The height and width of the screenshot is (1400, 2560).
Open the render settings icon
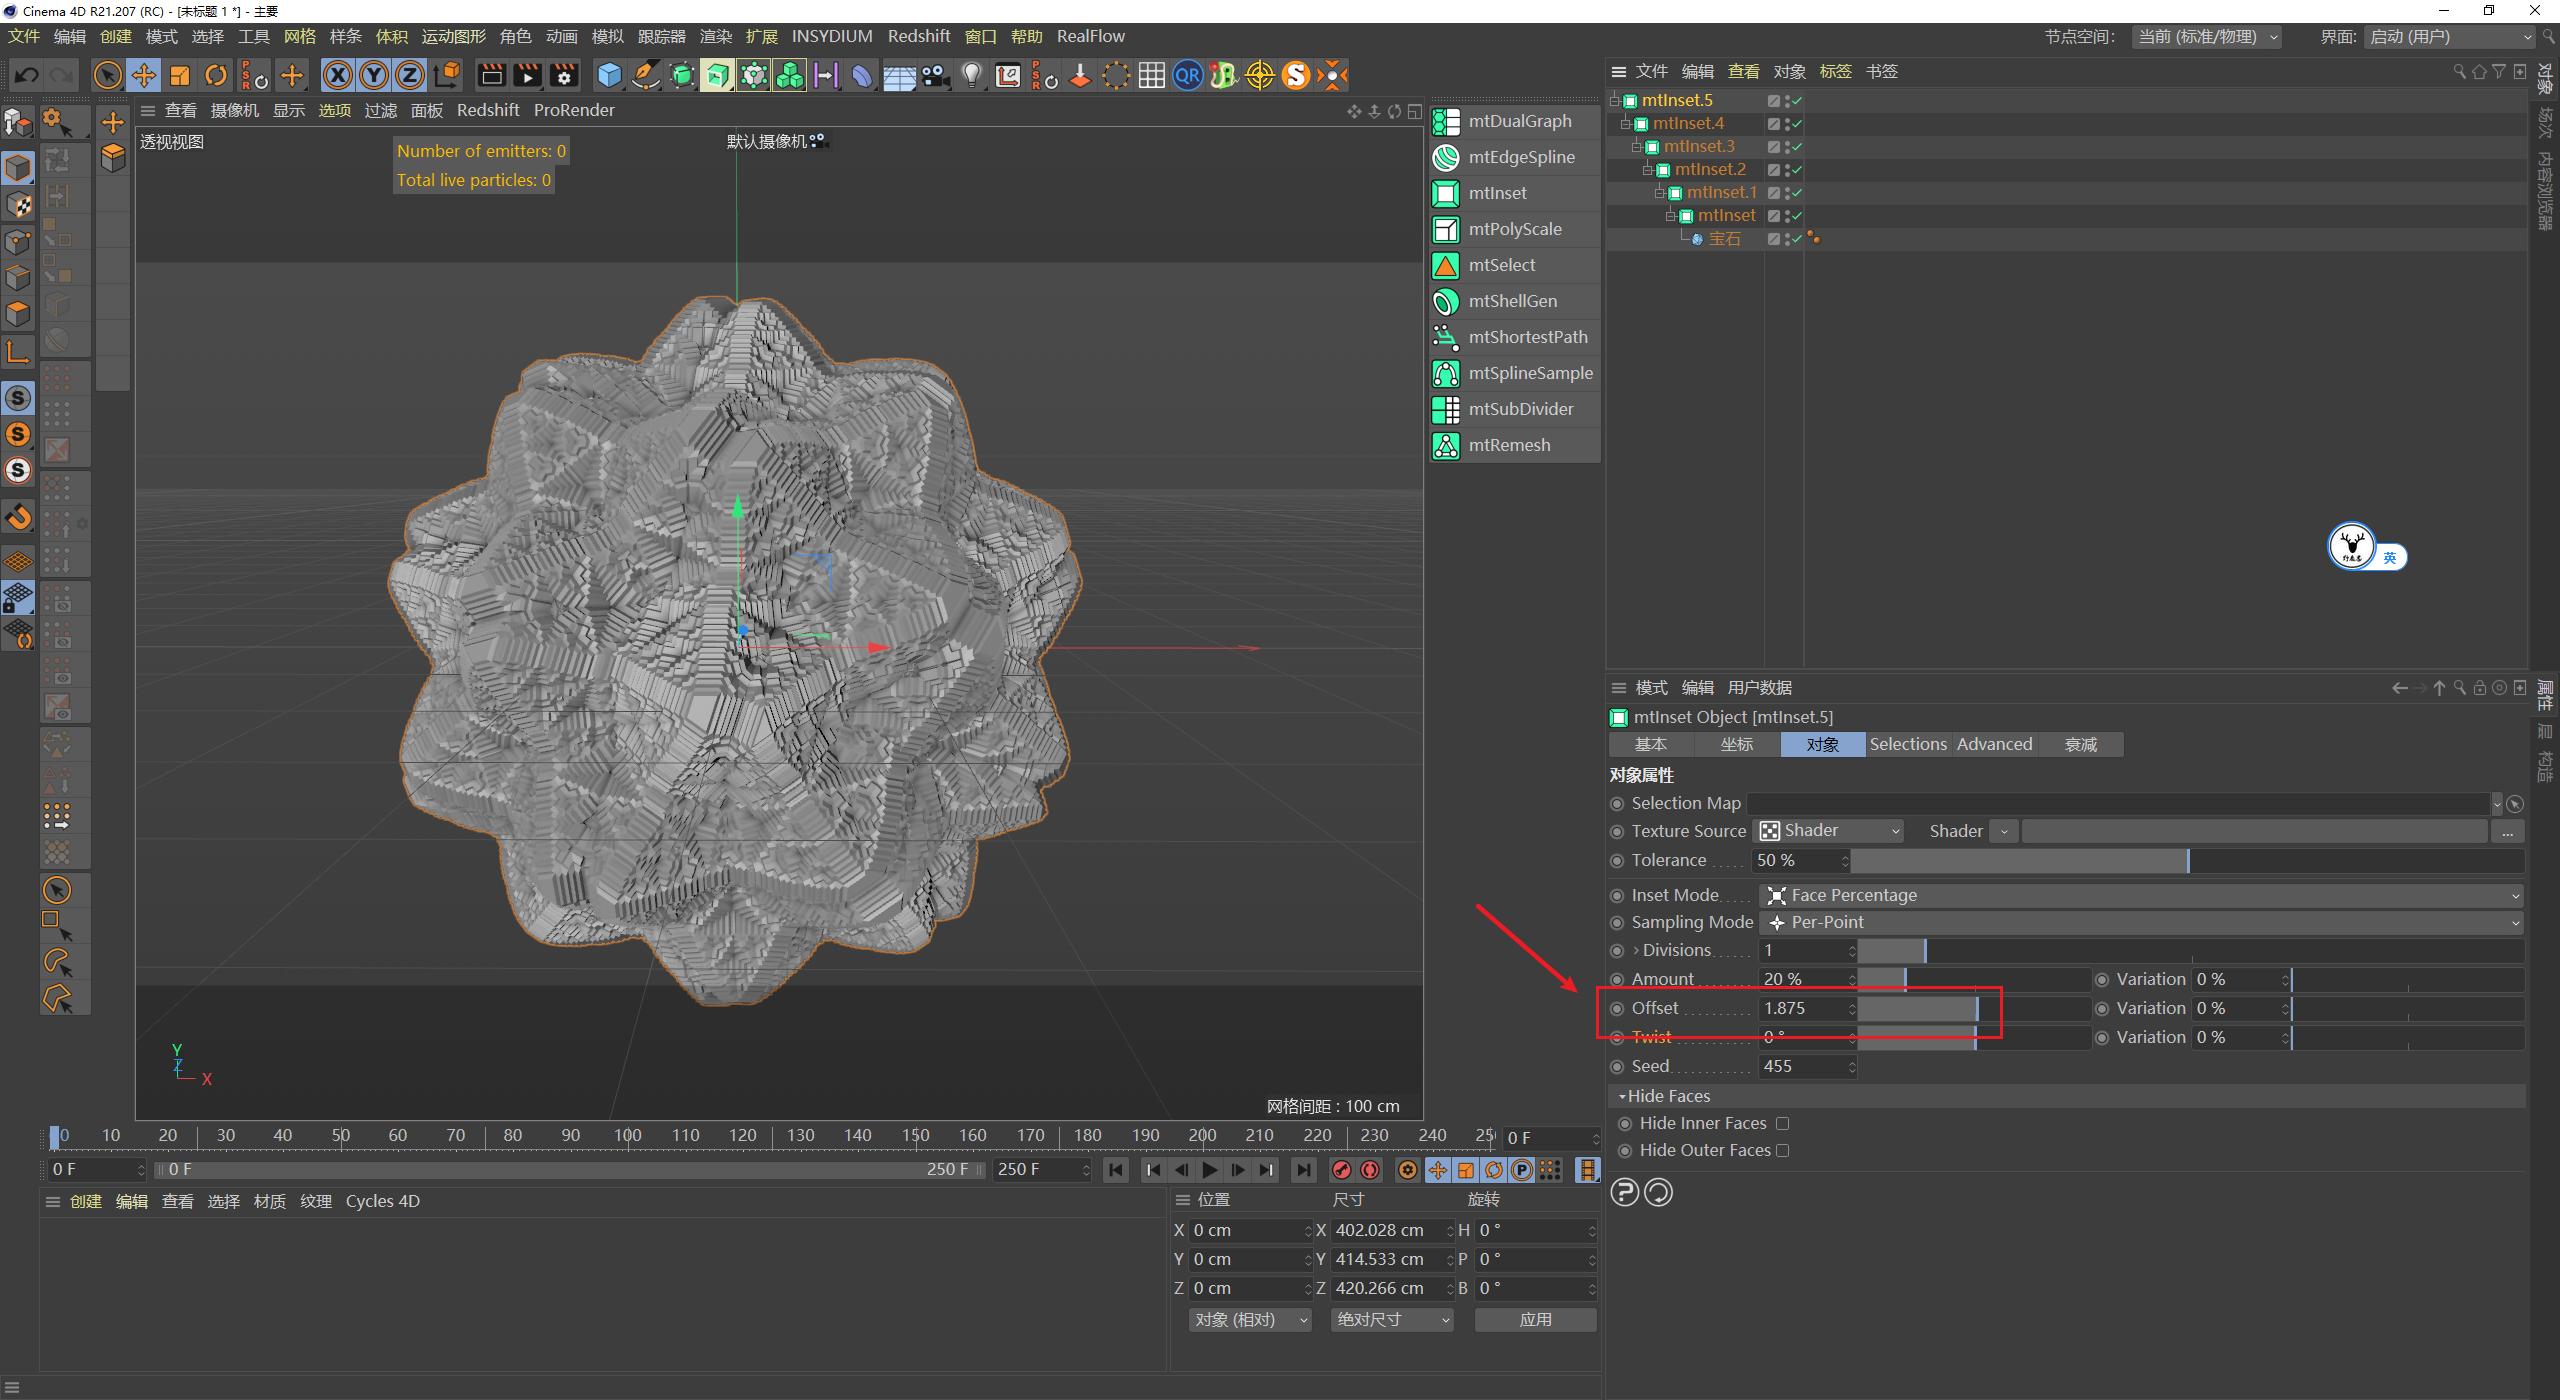tap(565, 75)
